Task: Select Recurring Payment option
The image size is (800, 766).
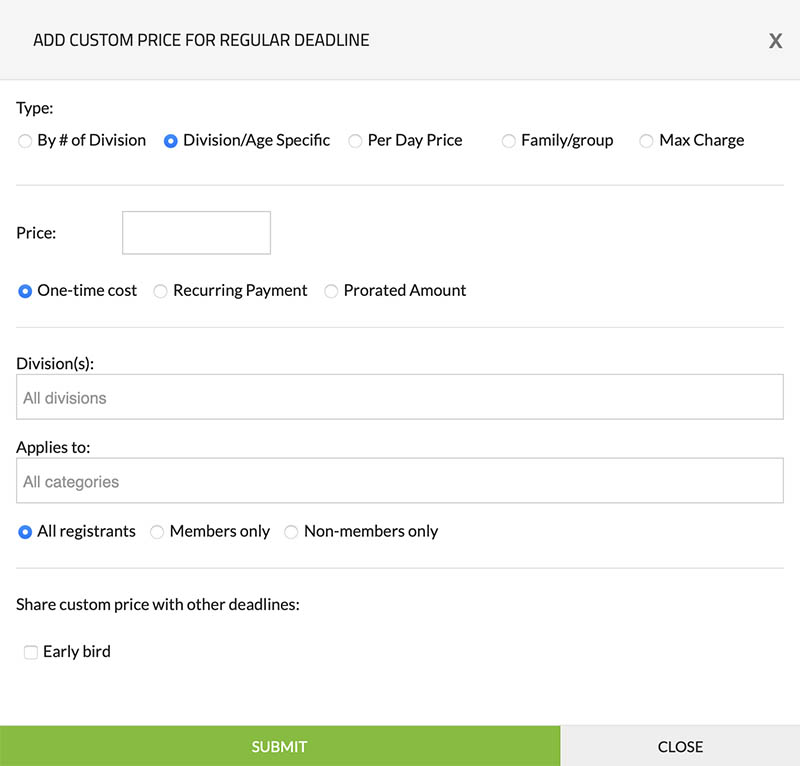Action: [160, 291]
